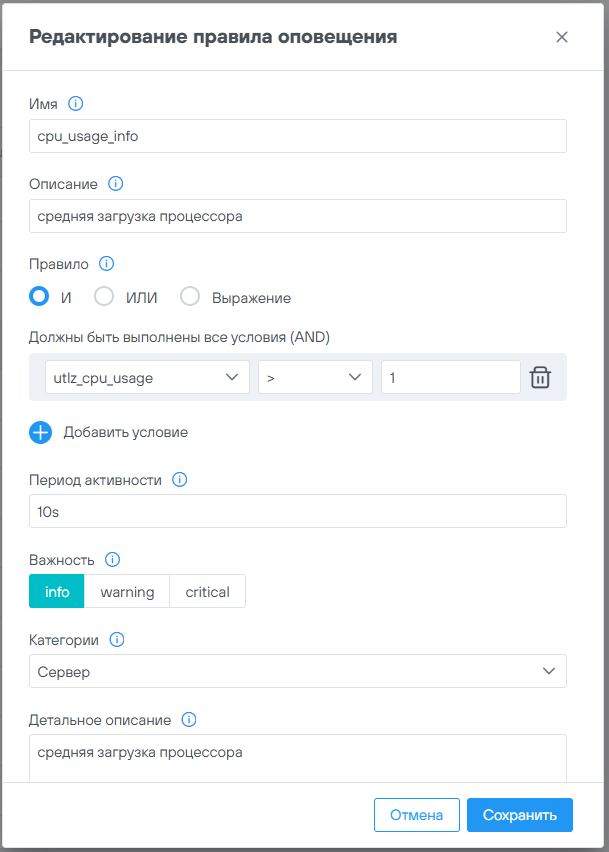Open the utlz_cpu_usage metric dropdown

[x=148, y=377]
